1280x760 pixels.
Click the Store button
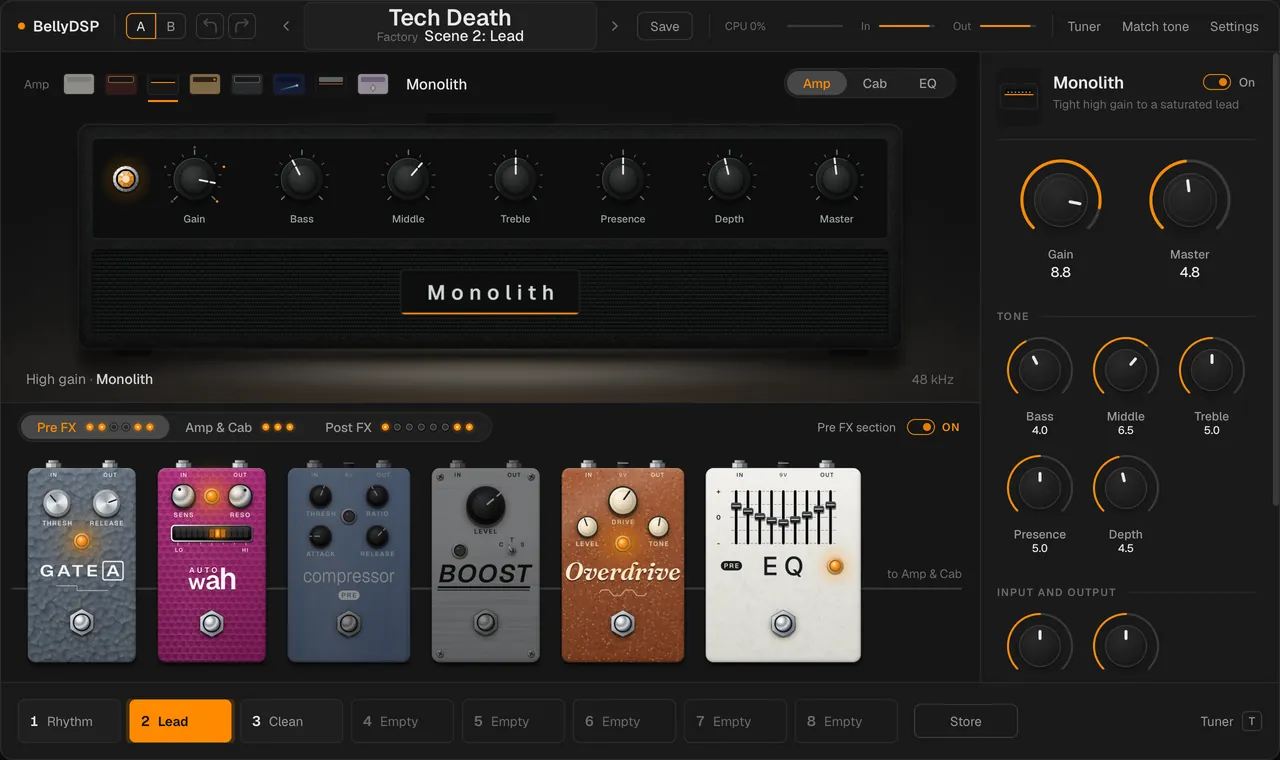click(x=965, y=721)
